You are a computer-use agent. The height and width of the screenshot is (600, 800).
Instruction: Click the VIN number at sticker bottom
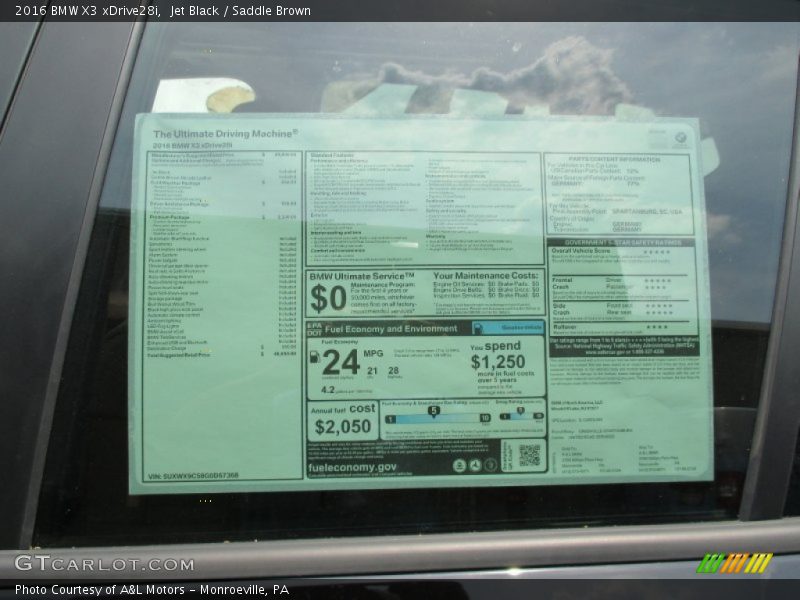click(193, 476)
